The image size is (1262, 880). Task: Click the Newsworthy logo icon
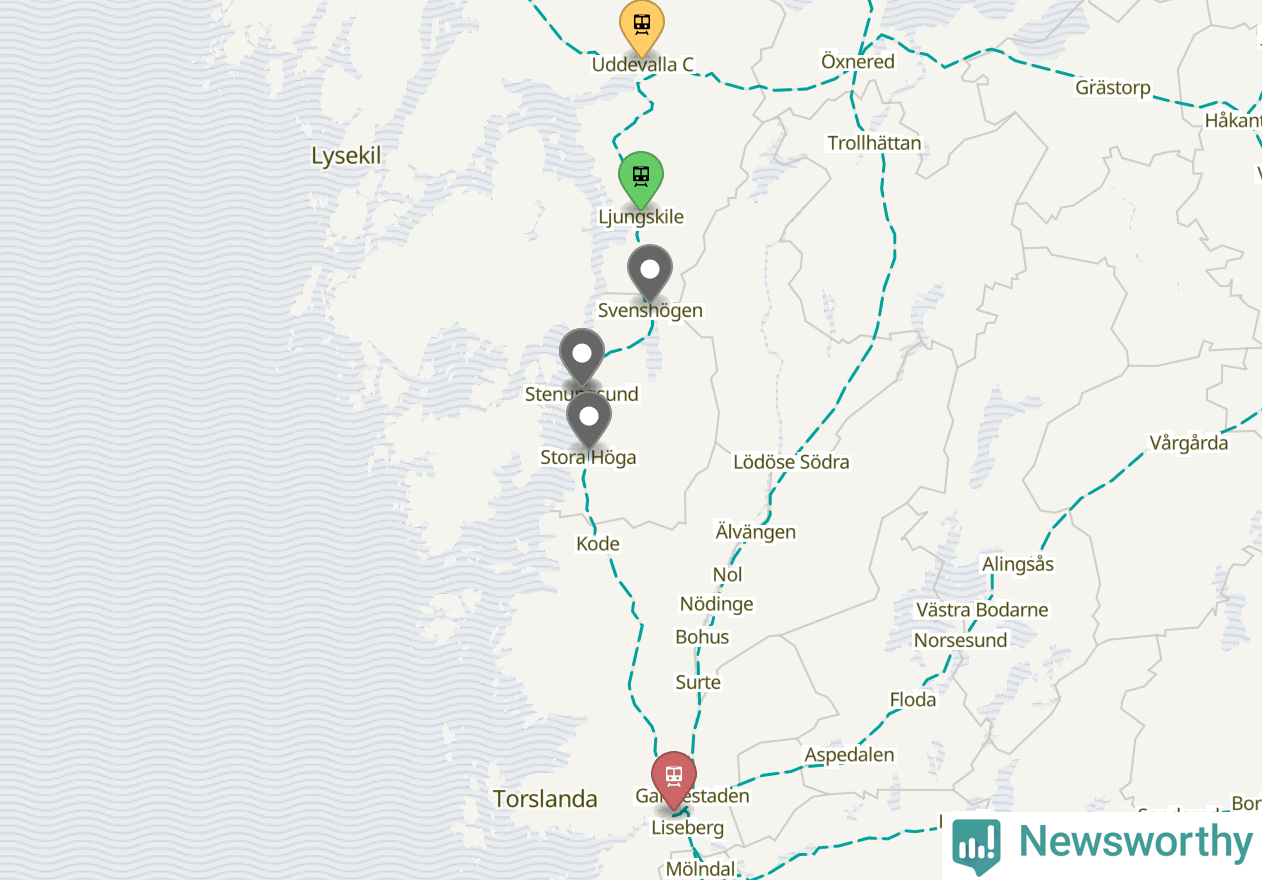[x=976, y=845]
